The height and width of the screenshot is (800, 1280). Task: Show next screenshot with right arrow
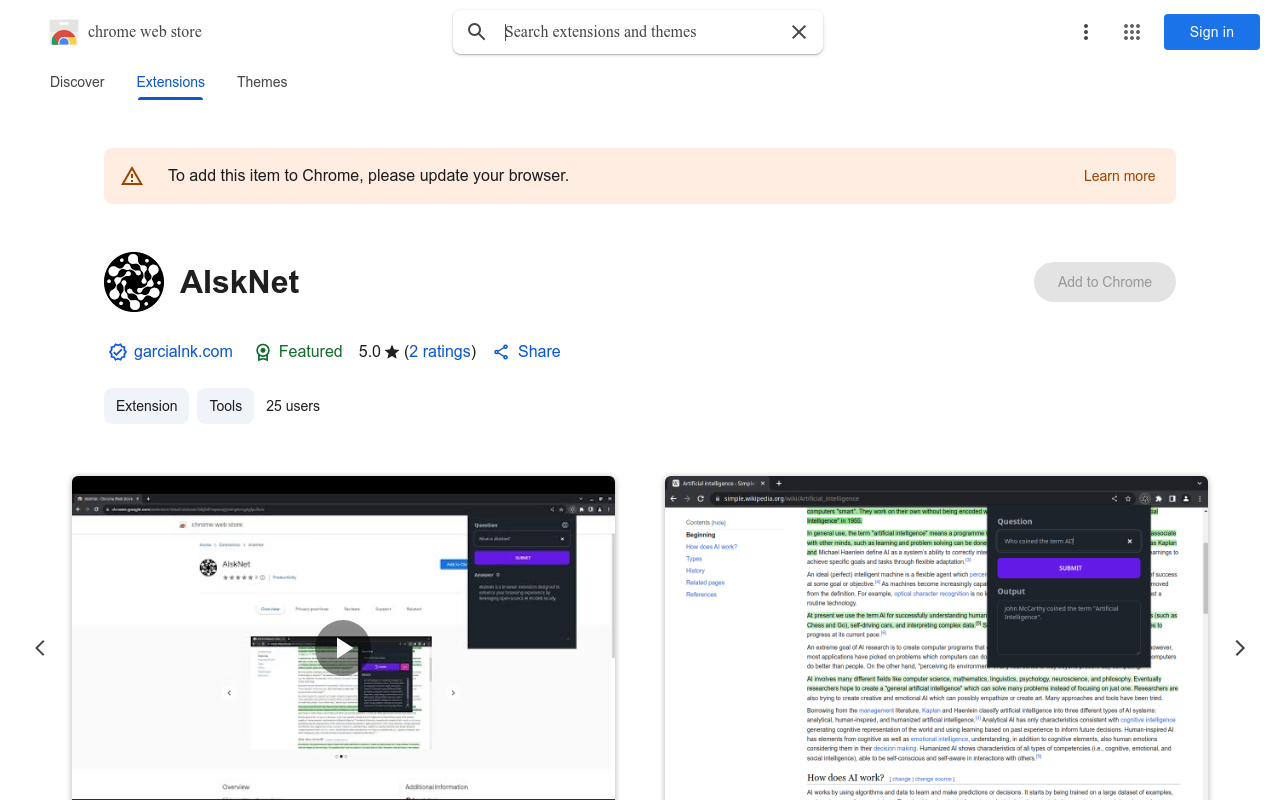1240,648
